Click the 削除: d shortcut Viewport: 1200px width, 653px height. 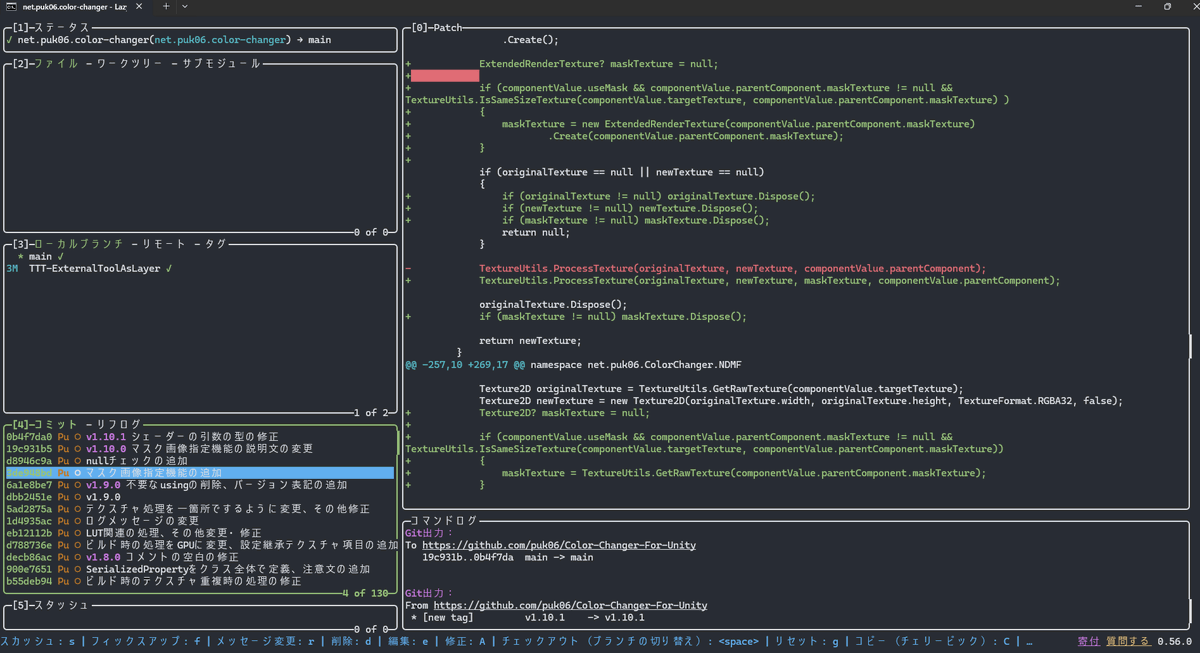[x=351, y=641]
